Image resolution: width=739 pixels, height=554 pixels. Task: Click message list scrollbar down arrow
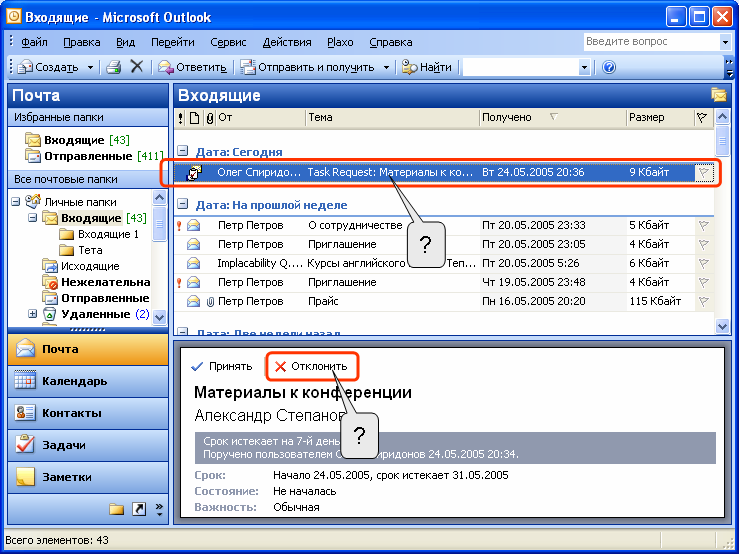pyautogui.click(x=722, y=325)
